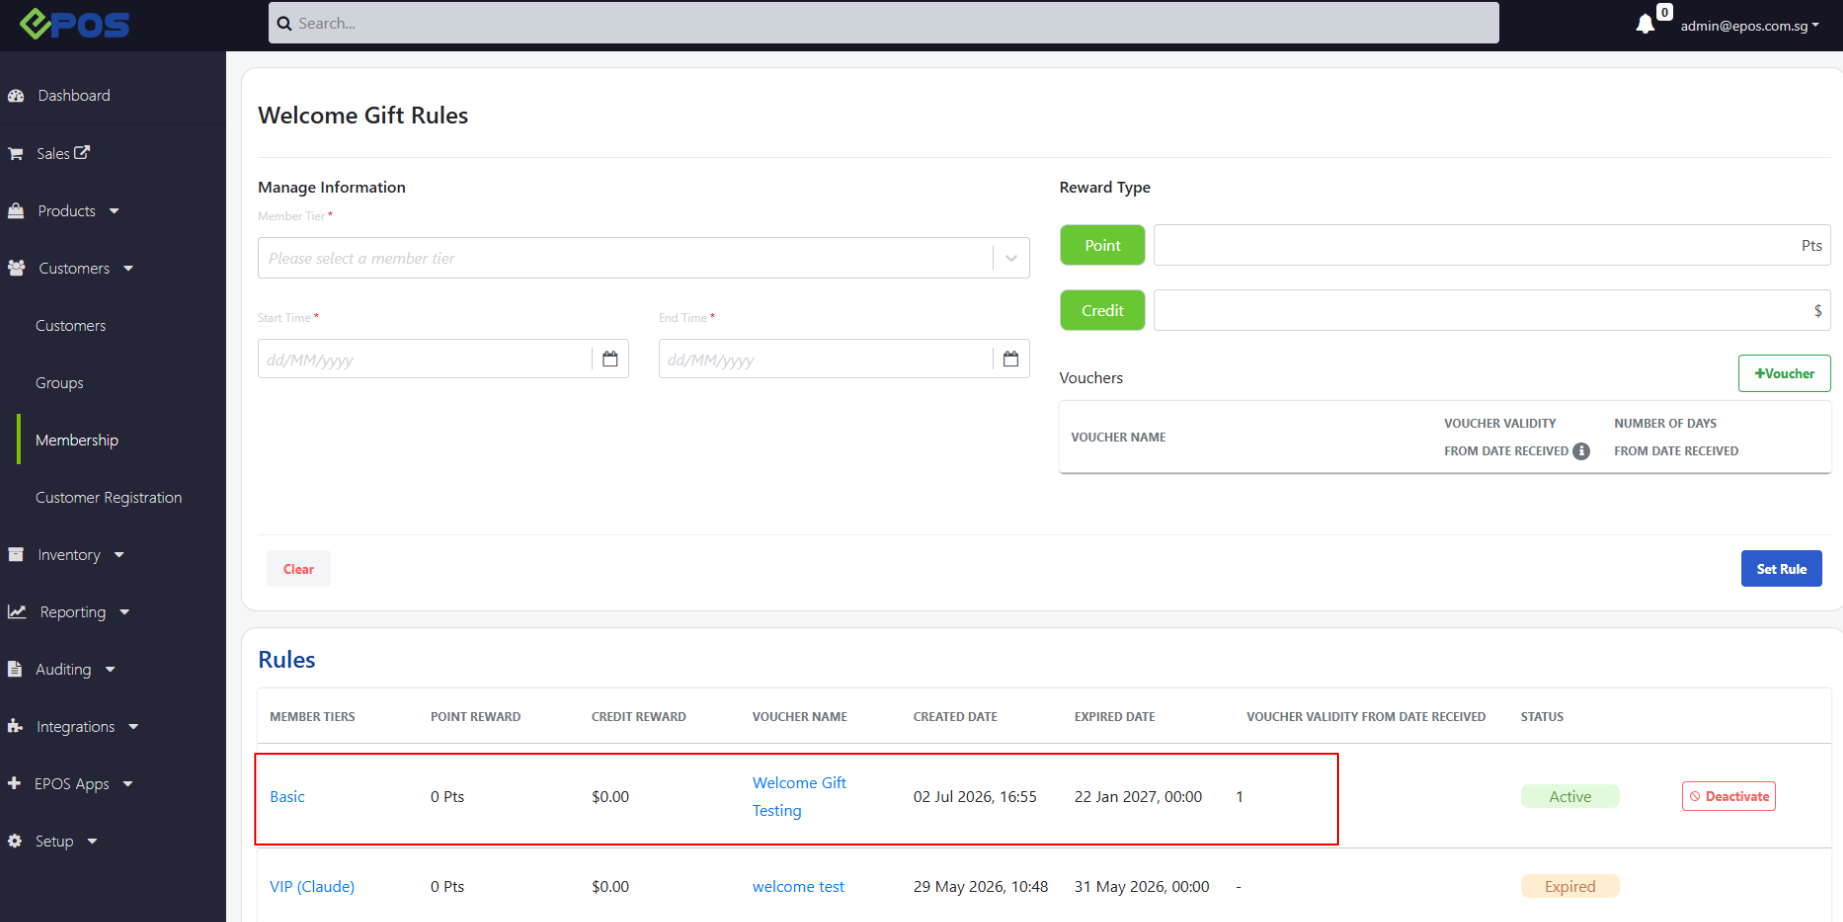1843x922 pixels.
Task: Click voucher validity info icon
Action: [x=1581, y=451]
